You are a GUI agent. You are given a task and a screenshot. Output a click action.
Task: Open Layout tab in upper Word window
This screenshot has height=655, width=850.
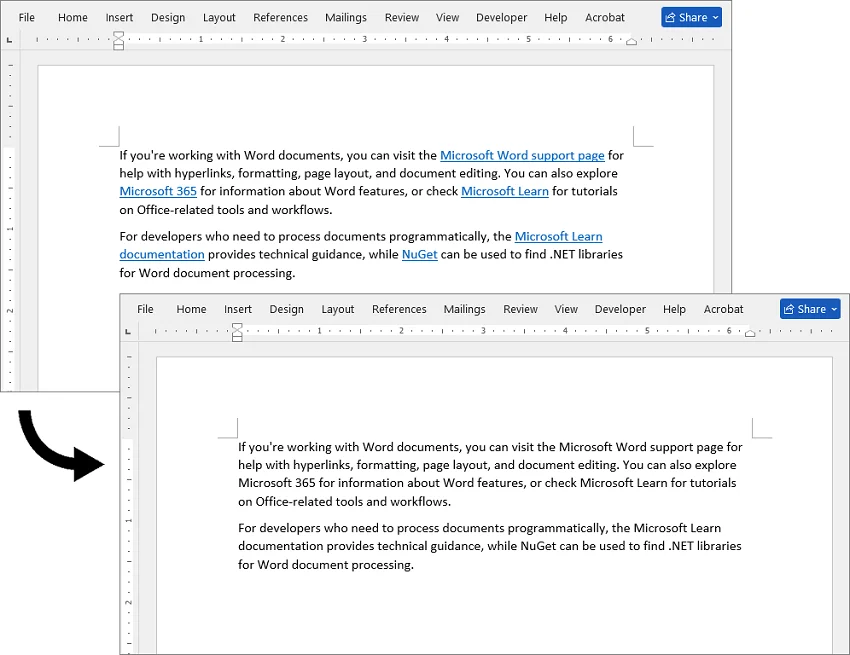pyautogui.click(x=219, y=17)
